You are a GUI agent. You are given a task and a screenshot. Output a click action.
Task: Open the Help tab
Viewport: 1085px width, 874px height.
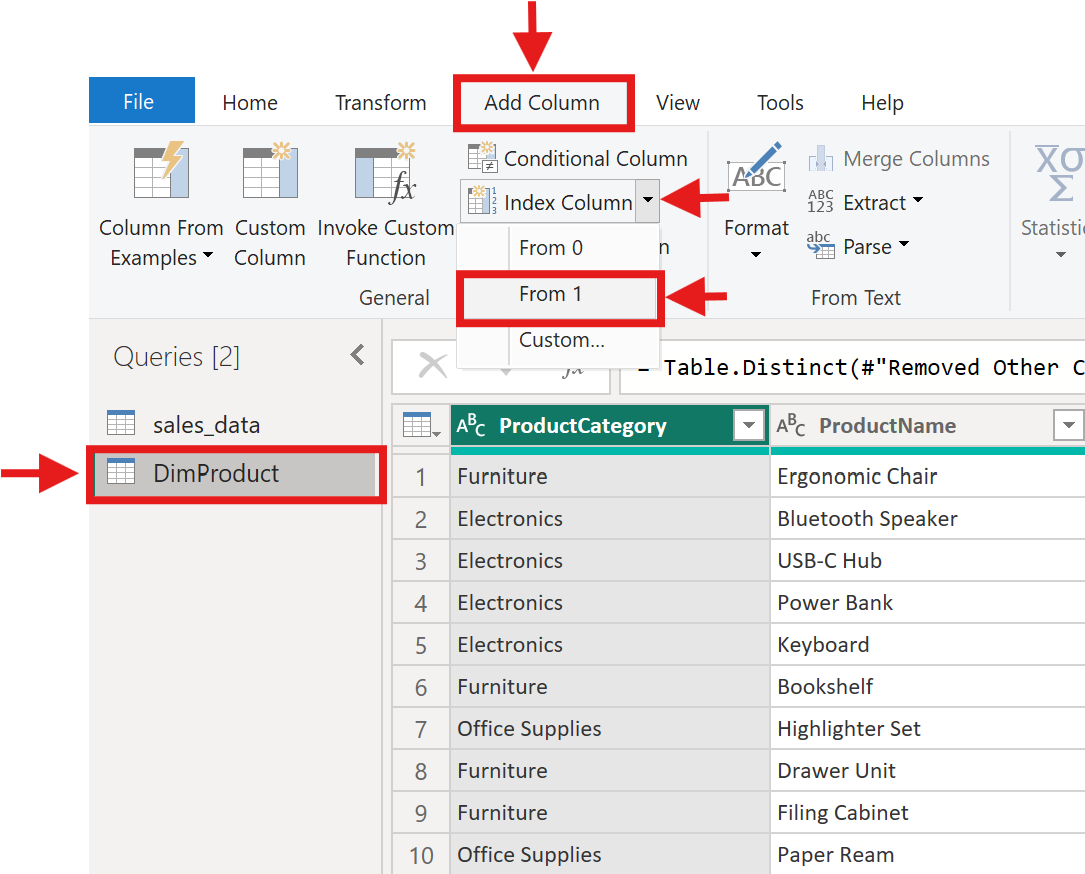point(882,102)
